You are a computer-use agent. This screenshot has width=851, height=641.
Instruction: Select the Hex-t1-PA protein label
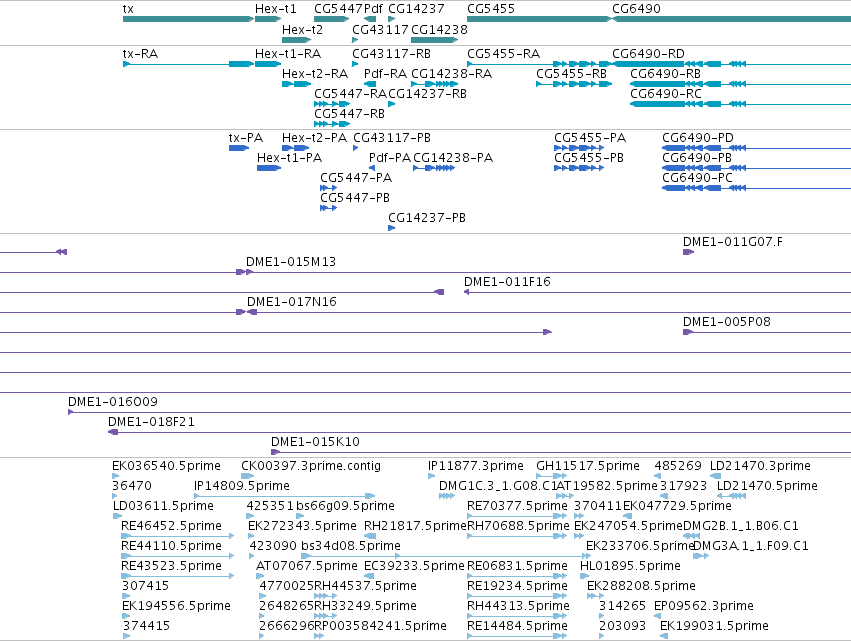click(289, 157)
